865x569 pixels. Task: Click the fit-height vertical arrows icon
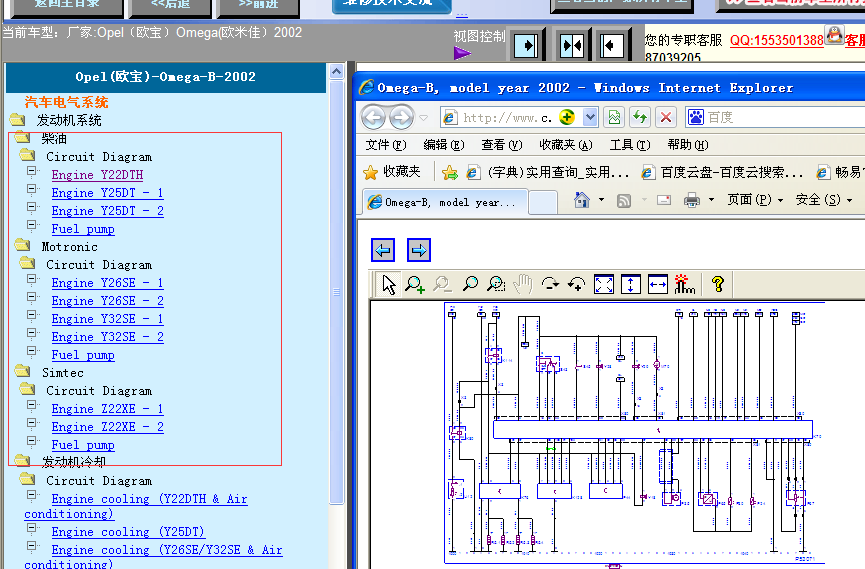(631, 284)
